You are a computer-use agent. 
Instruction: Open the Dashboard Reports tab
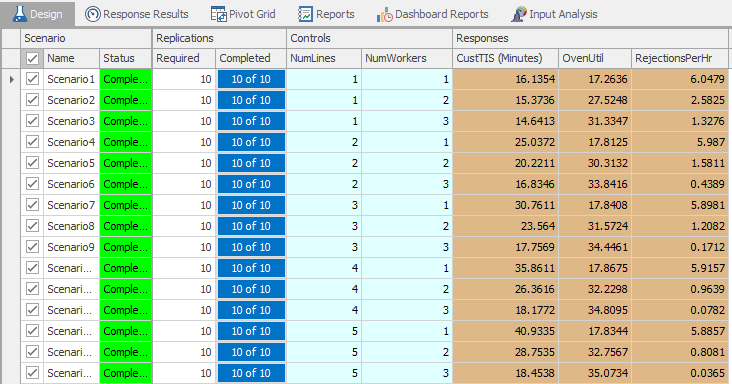432,14
